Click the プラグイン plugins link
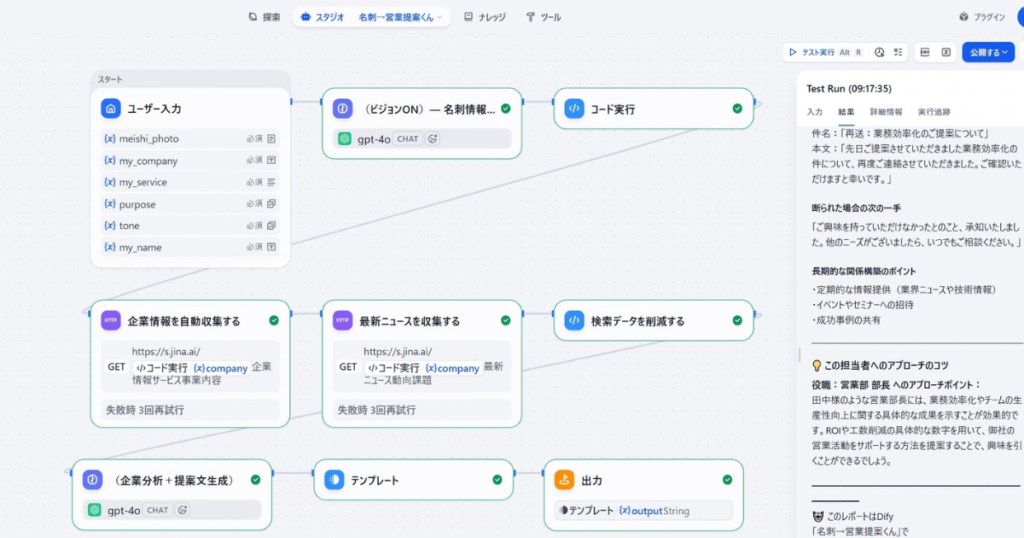1024x538 pixels. [x=982, y=17]
